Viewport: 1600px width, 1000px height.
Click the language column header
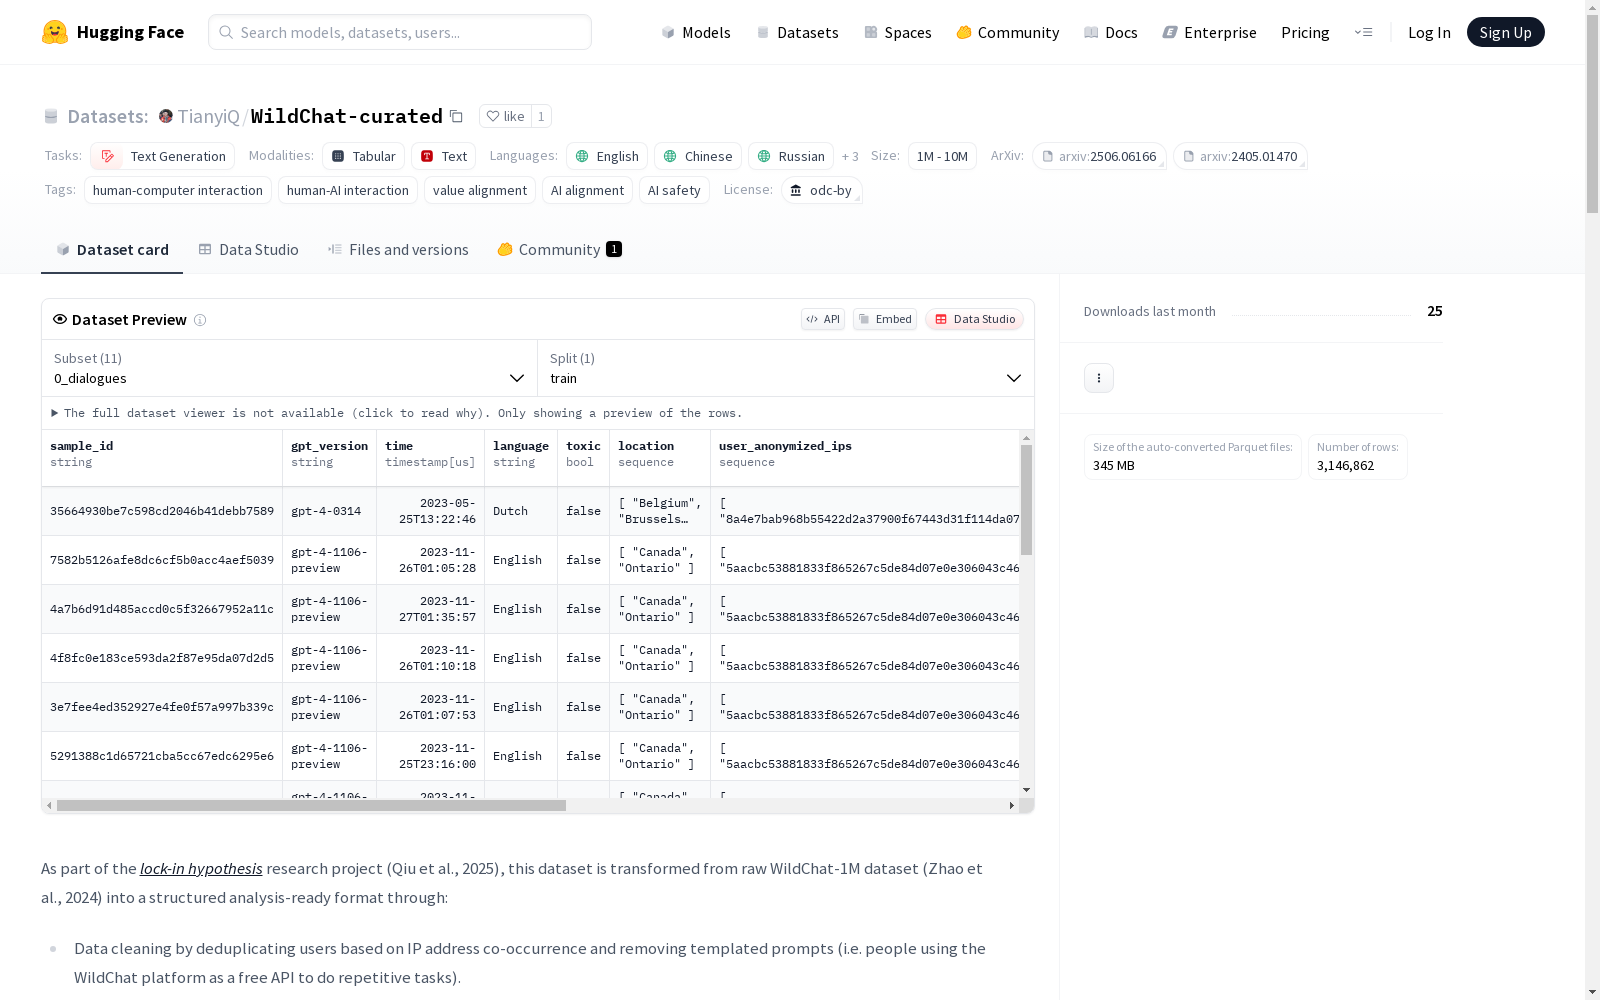[521, 458]
